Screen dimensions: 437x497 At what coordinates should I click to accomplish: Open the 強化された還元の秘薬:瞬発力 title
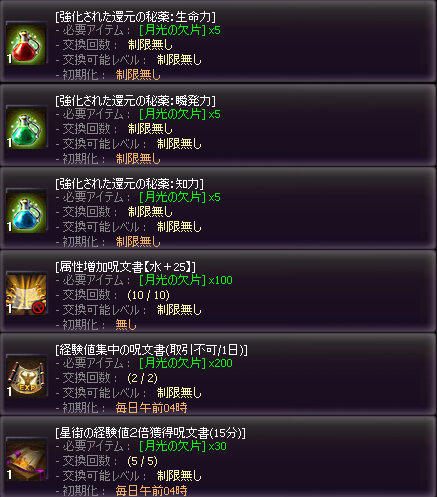135,101
